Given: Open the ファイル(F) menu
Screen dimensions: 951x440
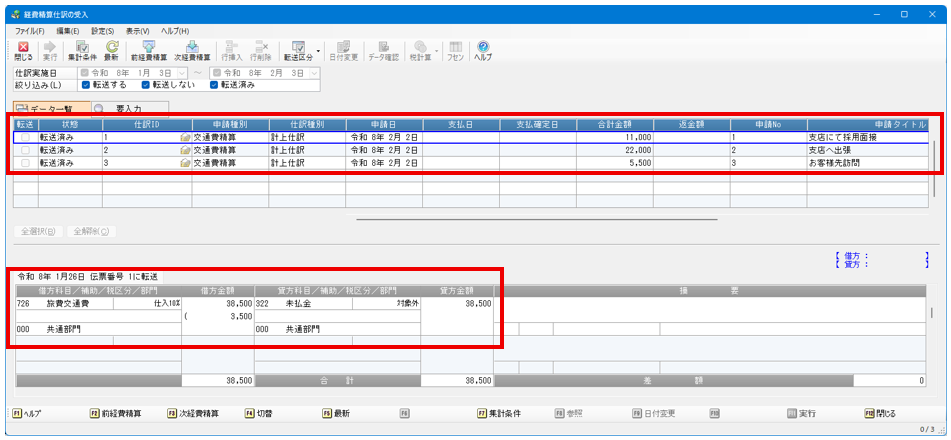Looking at the screenshot, I should (x=29, y=32).
